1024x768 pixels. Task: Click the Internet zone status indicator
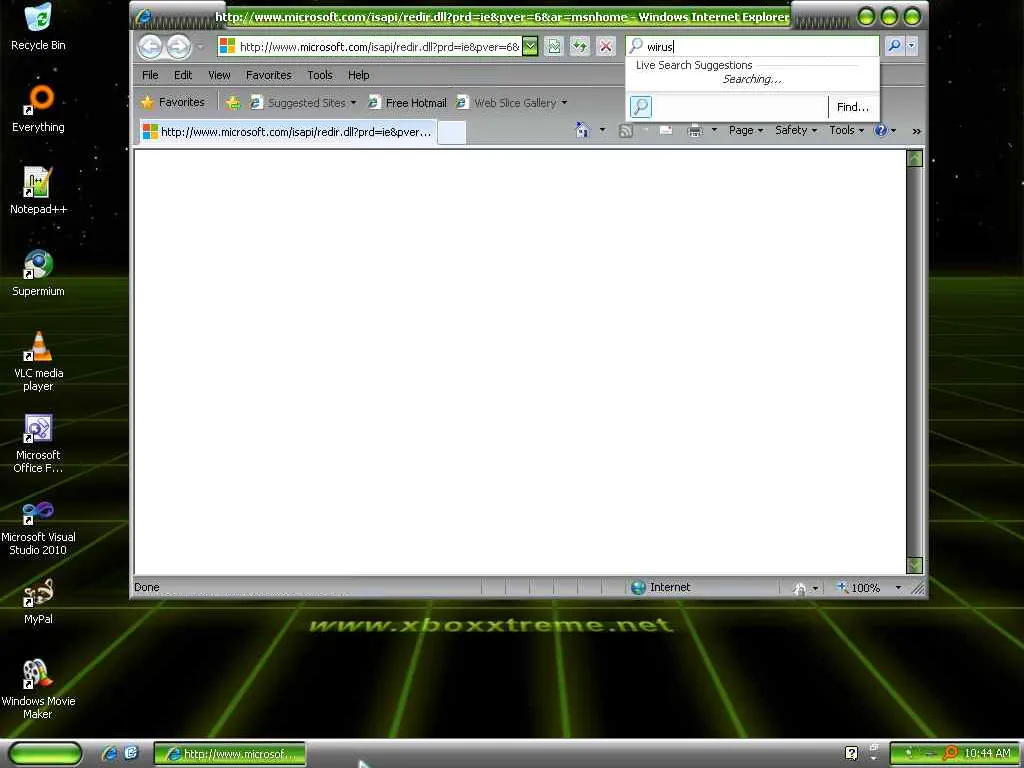(x=661, y=587)
